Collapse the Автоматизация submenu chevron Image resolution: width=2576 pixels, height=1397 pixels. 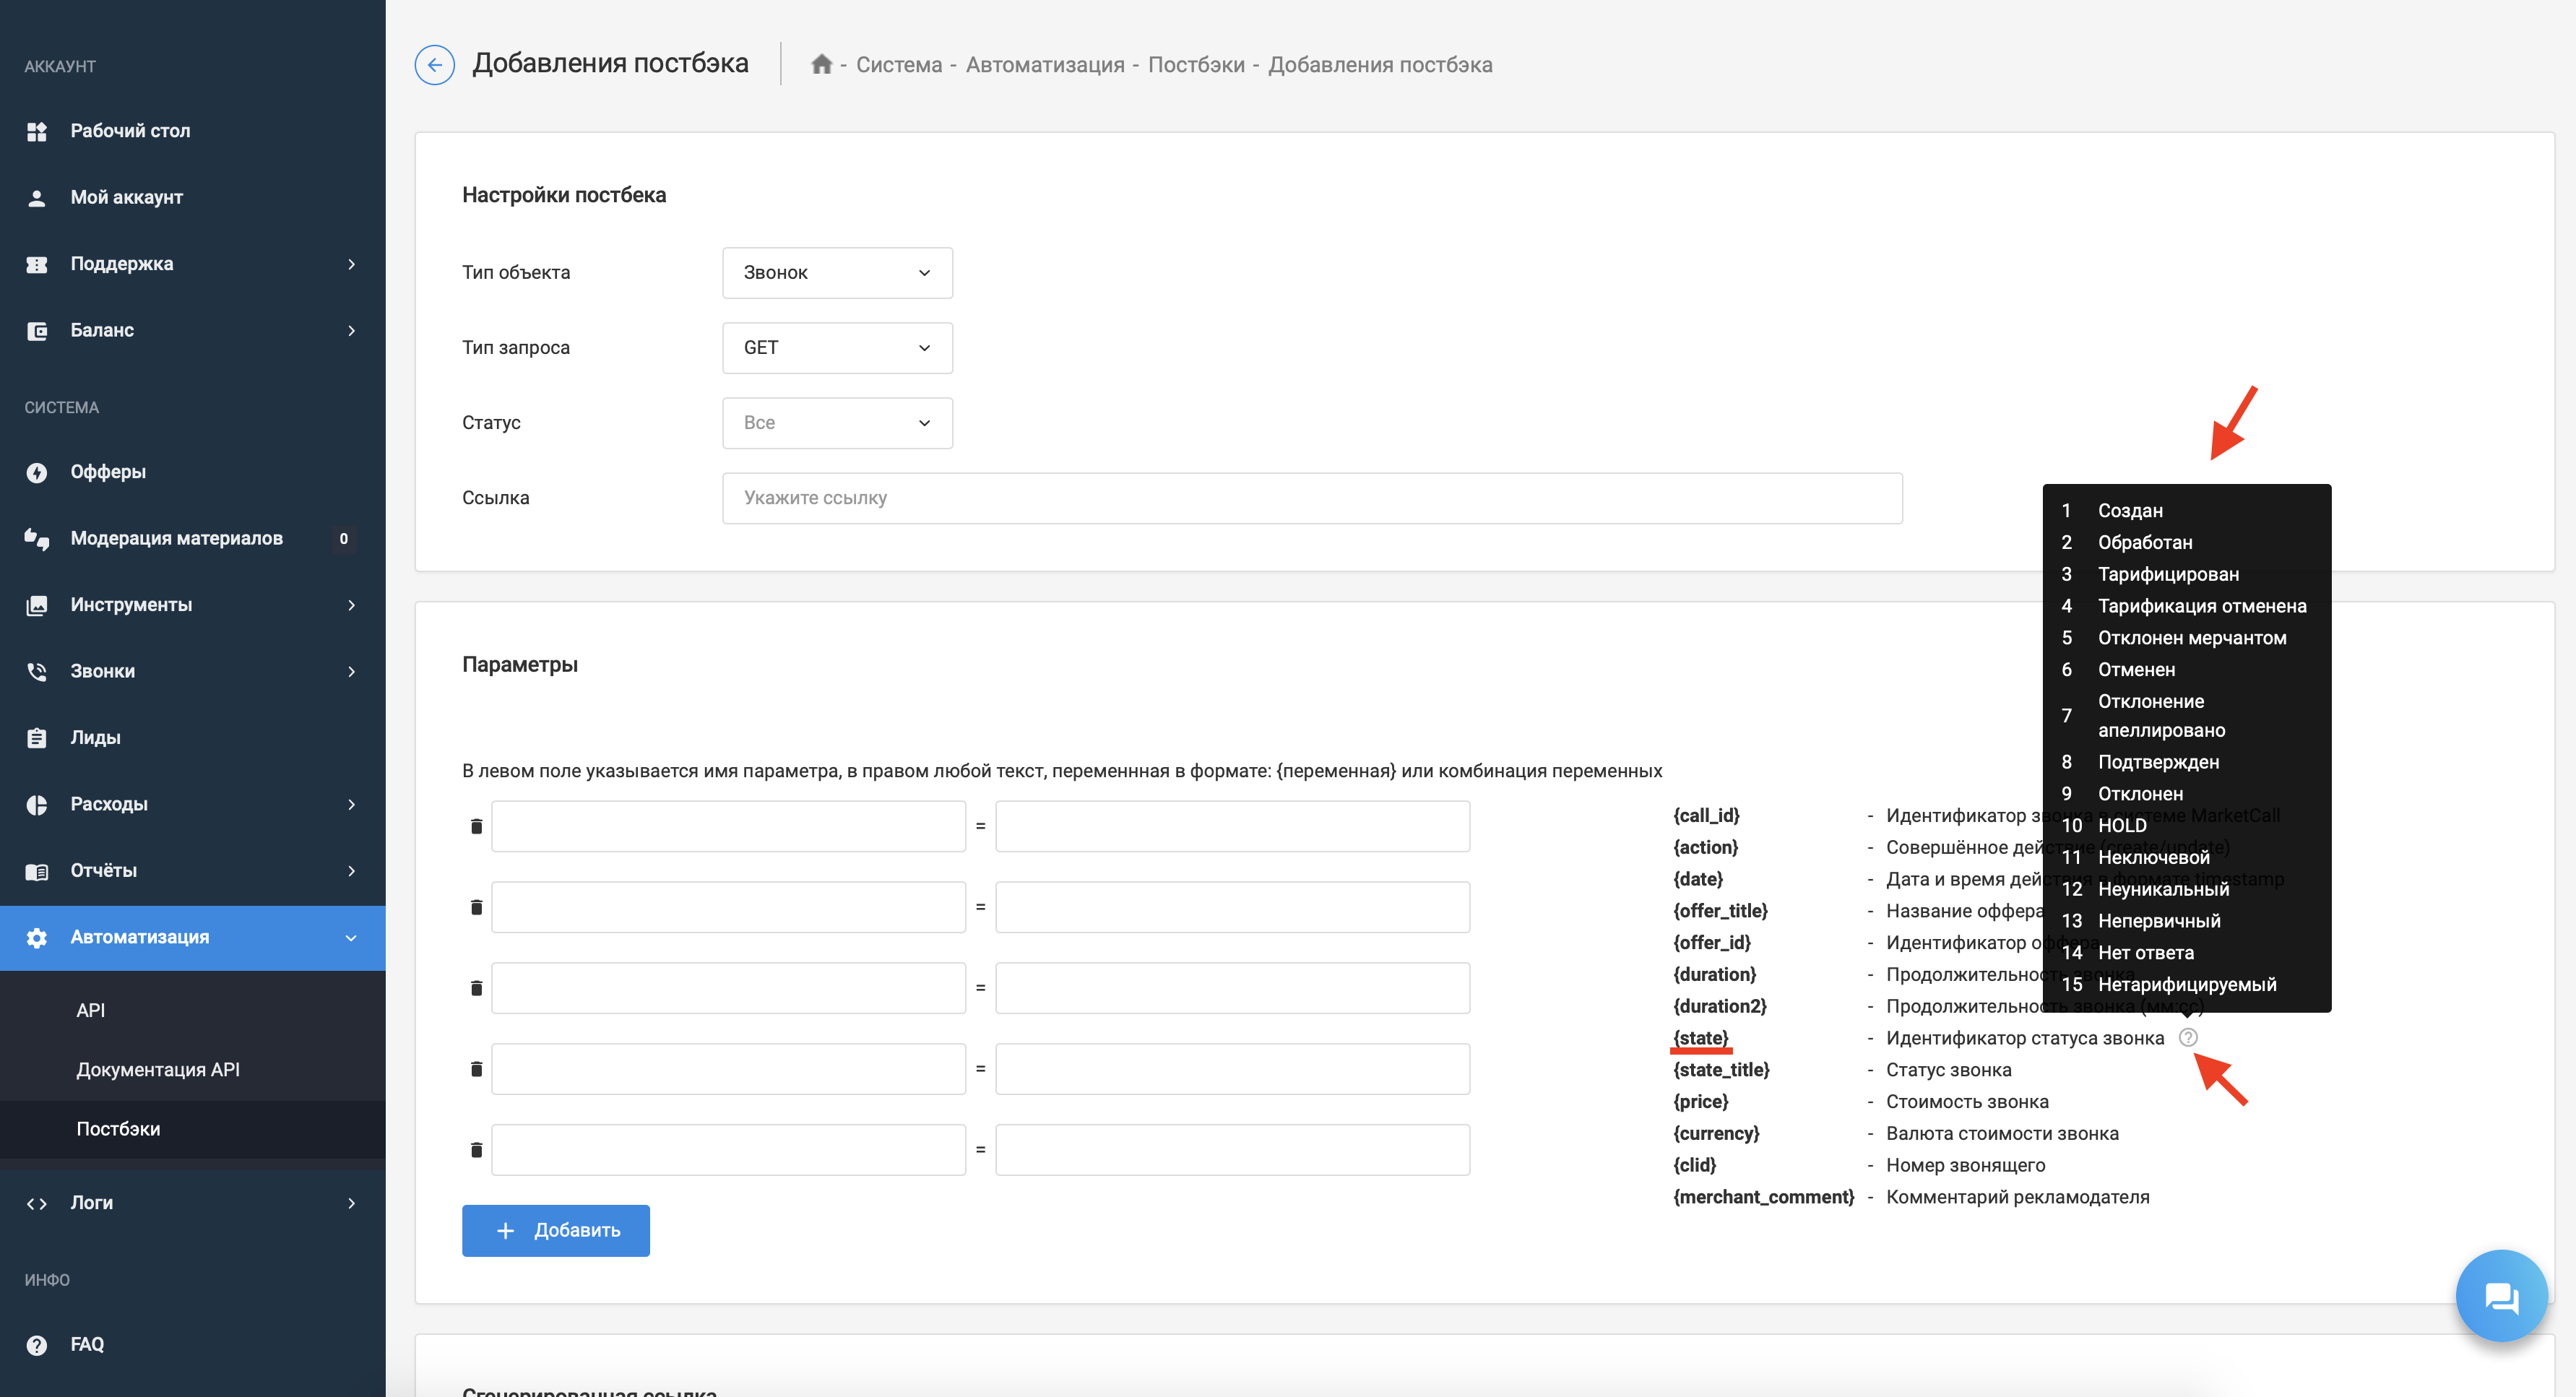pyautogui.click(x=351, y=938)
